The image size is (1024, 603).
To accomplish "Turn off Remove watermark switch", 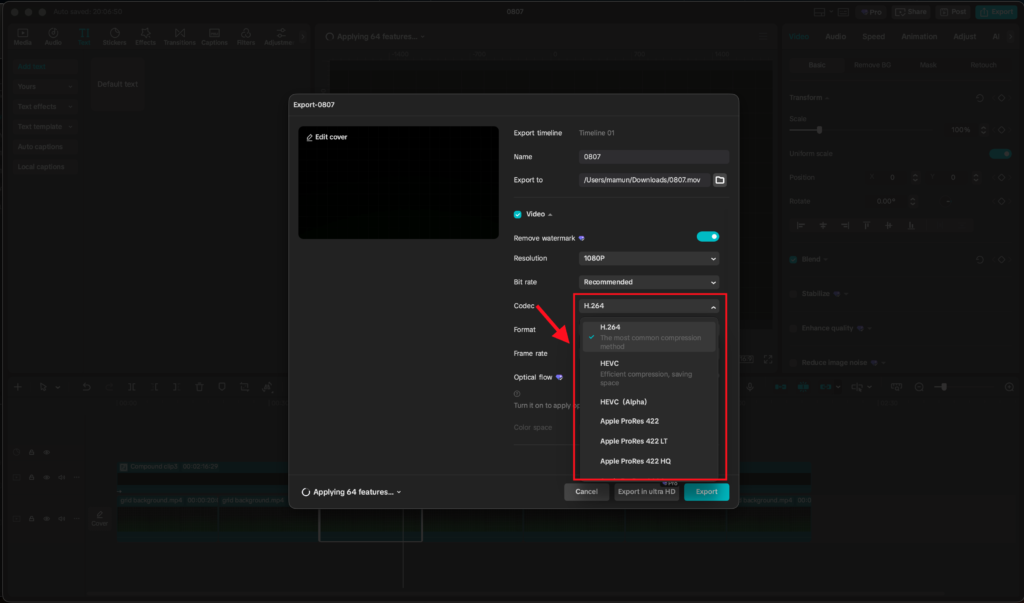I will coord(707,236).
